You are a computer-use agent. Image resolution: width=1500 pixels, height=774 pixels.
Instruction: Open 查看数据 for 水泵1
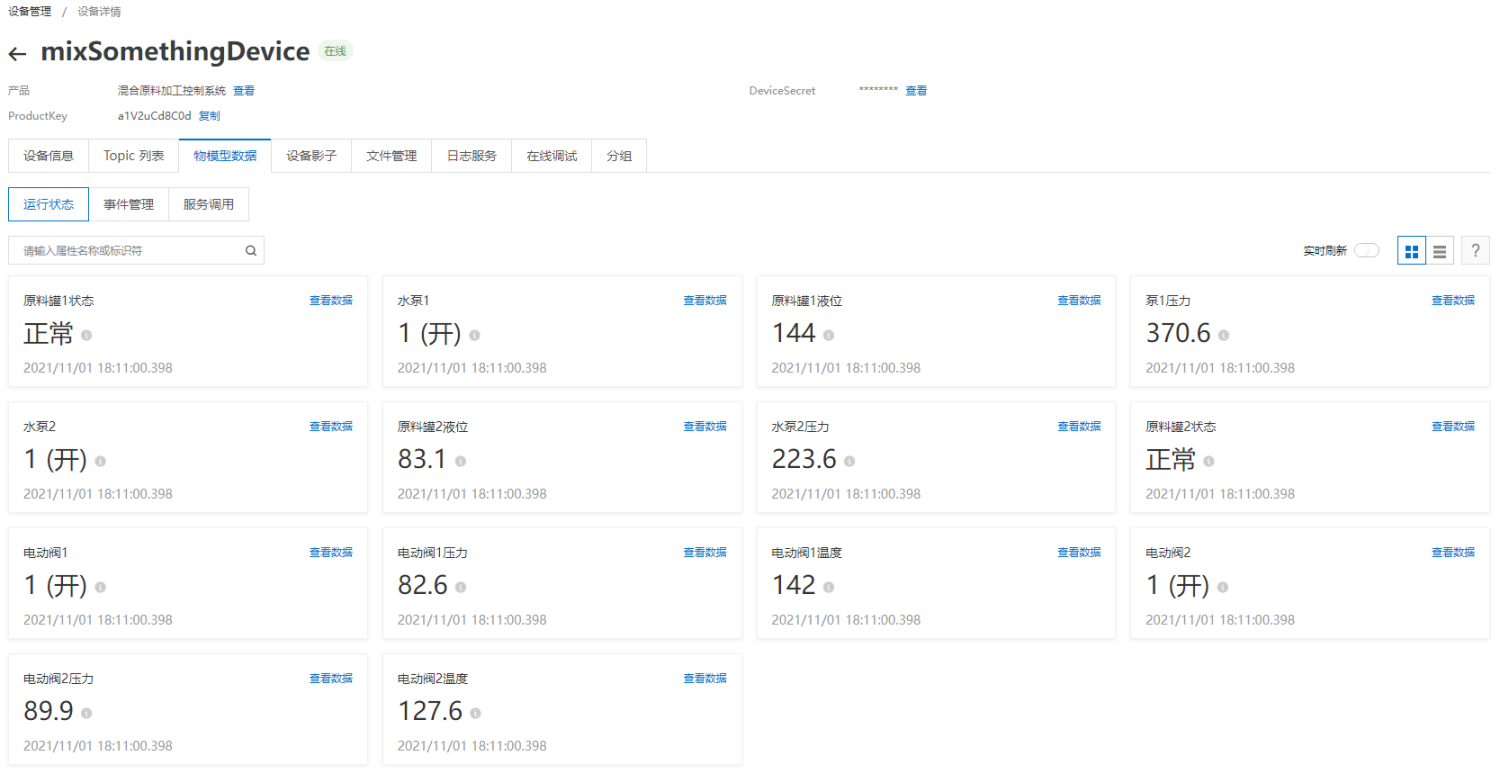(x=705, y=300)
